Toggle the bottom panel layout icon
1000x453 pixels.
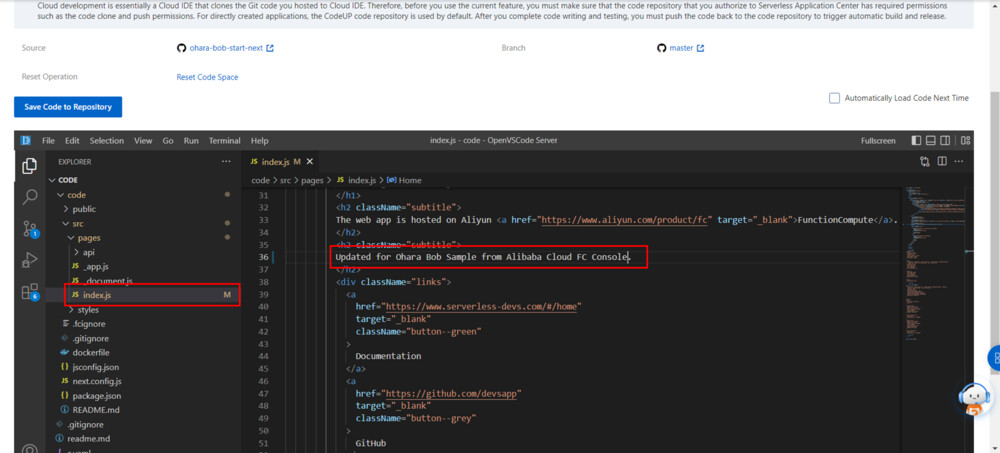[x=931, y=141]
